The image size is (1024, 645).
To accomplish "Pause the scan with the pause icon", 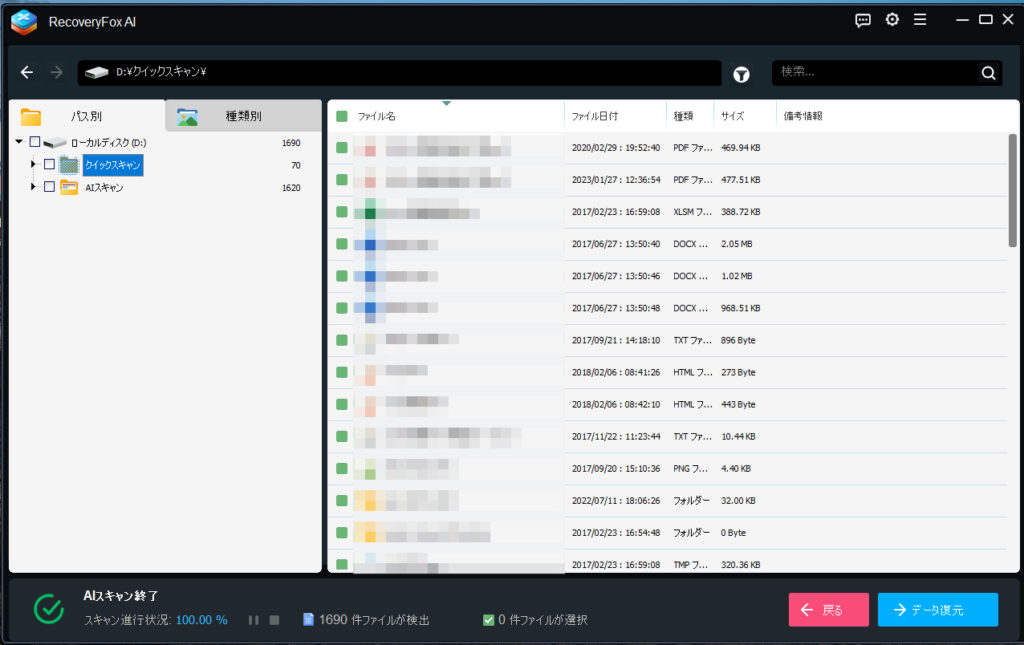I will point(254,620).
